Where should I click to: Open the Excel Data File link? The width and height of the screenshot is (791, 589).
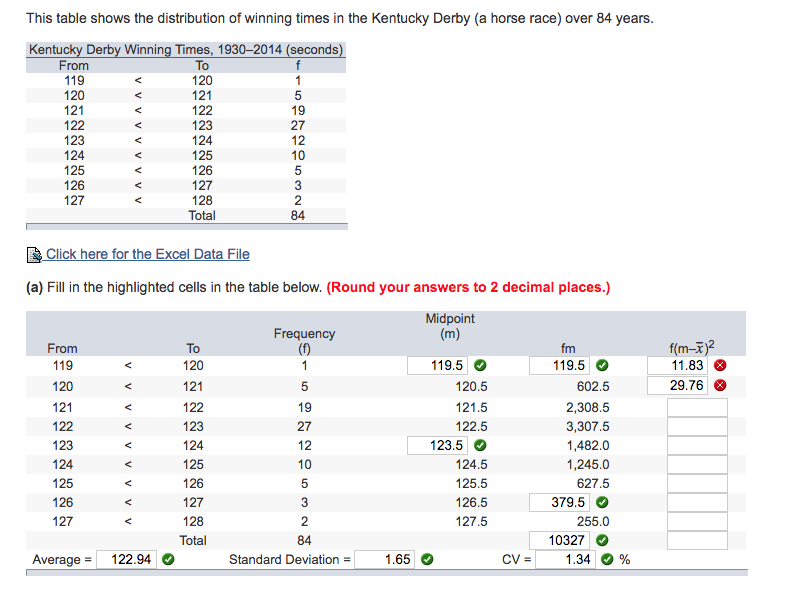point(148,254)
